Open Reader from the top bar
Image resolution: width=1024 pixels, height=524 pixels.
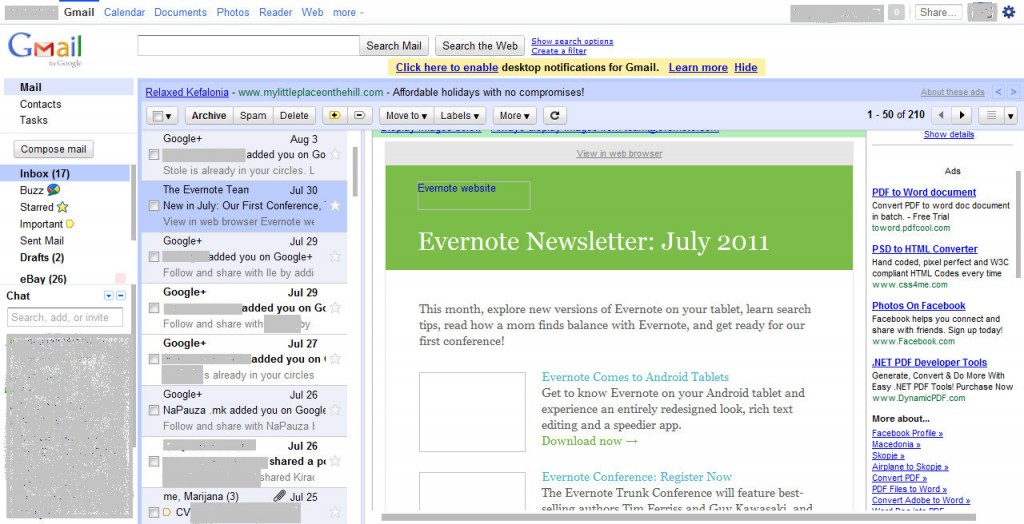click(x=276, y=12)
